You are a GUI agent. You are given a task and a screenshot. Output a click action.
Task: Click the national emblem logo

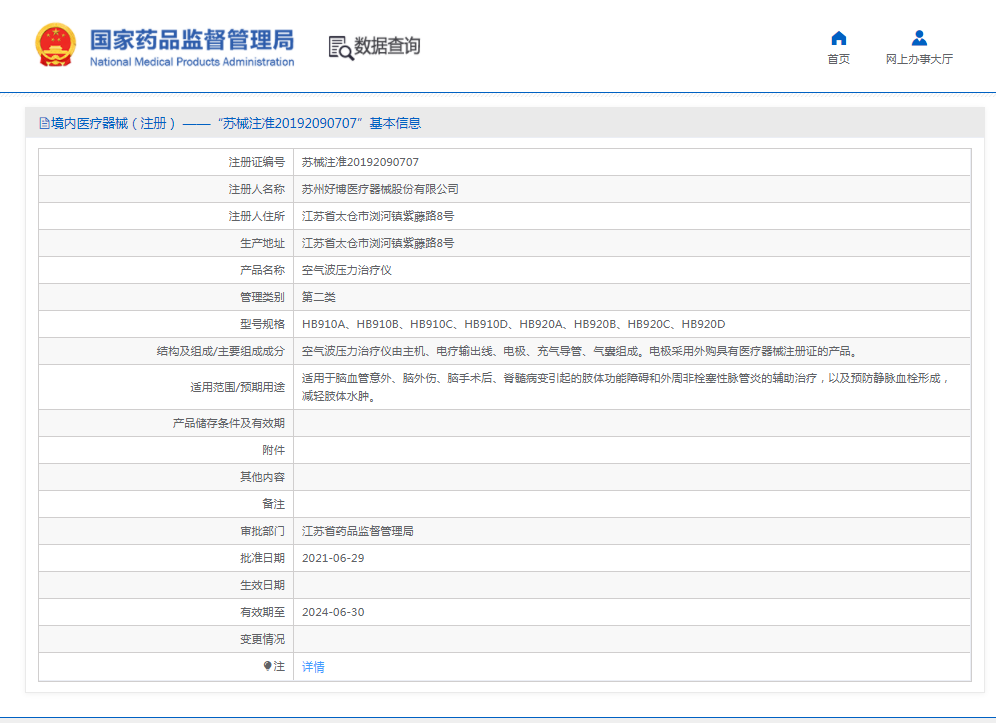point(56,45)
